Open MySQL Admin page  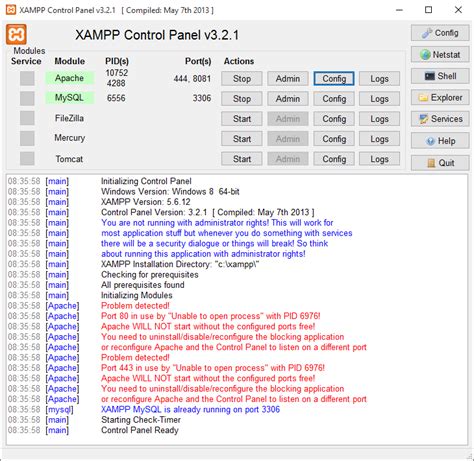[x=288, y=99]
